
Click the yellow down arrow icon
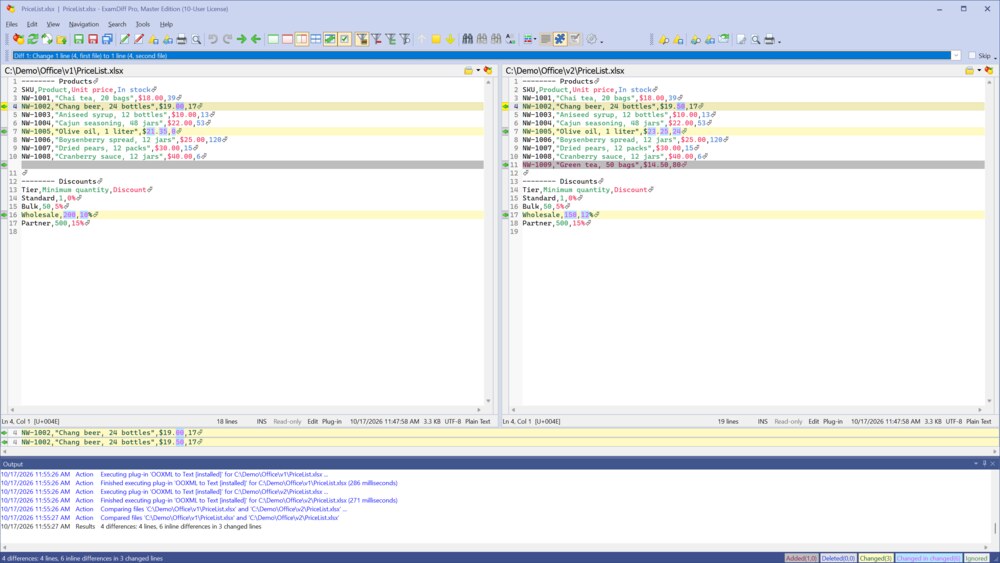[450, 40]
